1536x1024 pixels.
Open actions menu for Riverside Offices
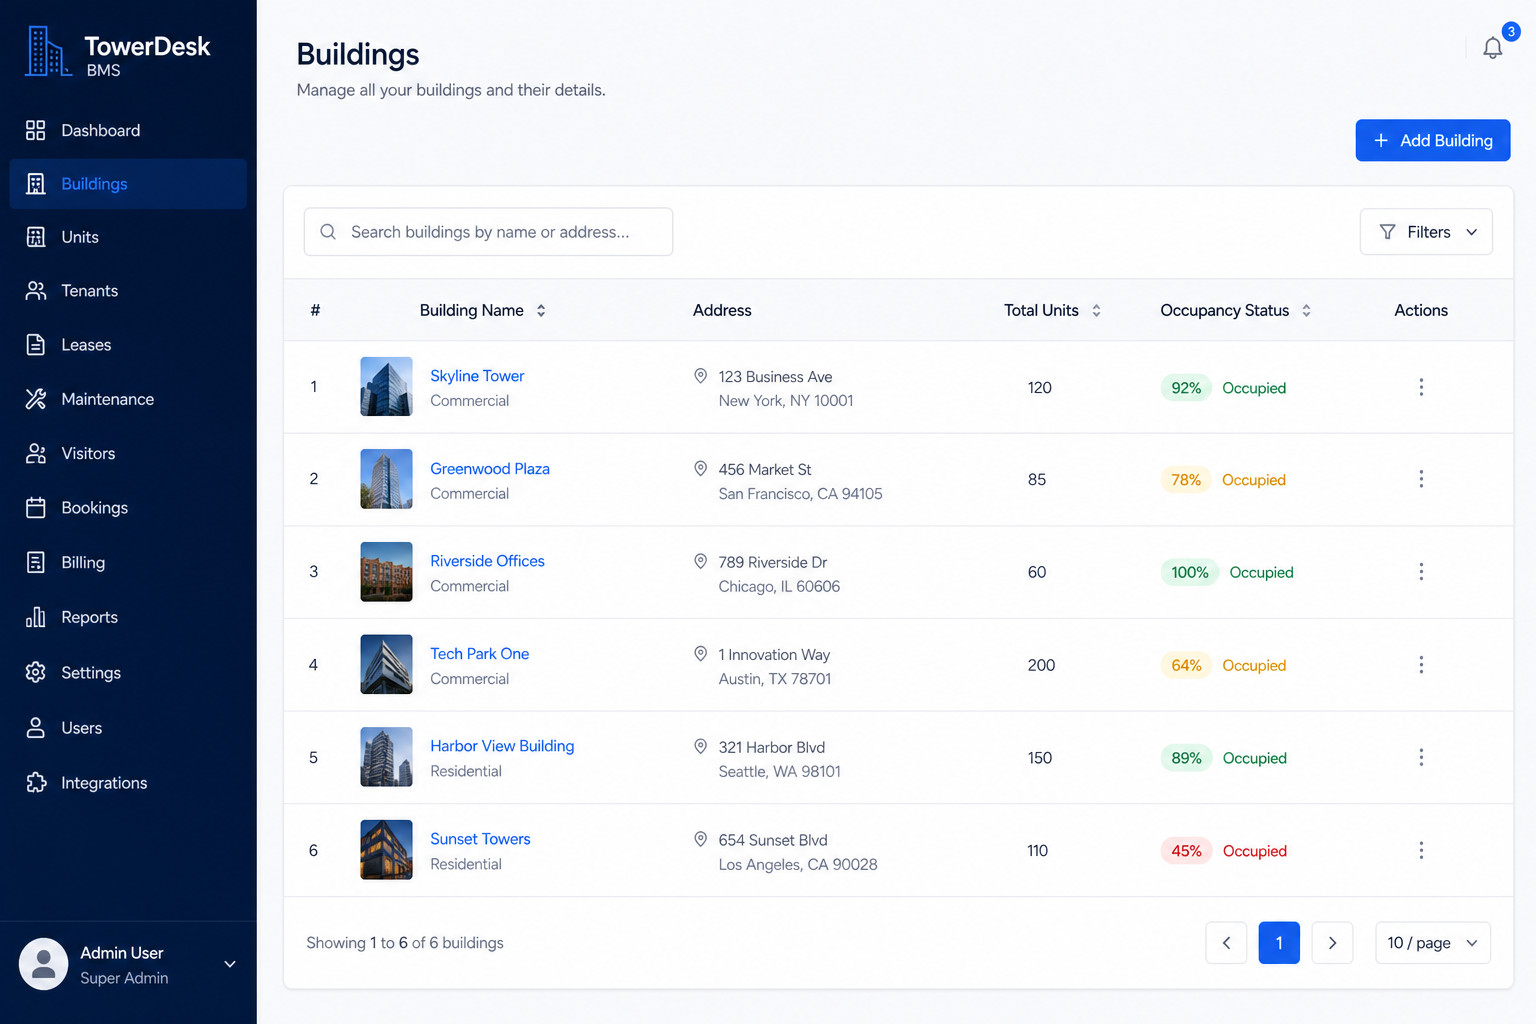click(1421, 572)
